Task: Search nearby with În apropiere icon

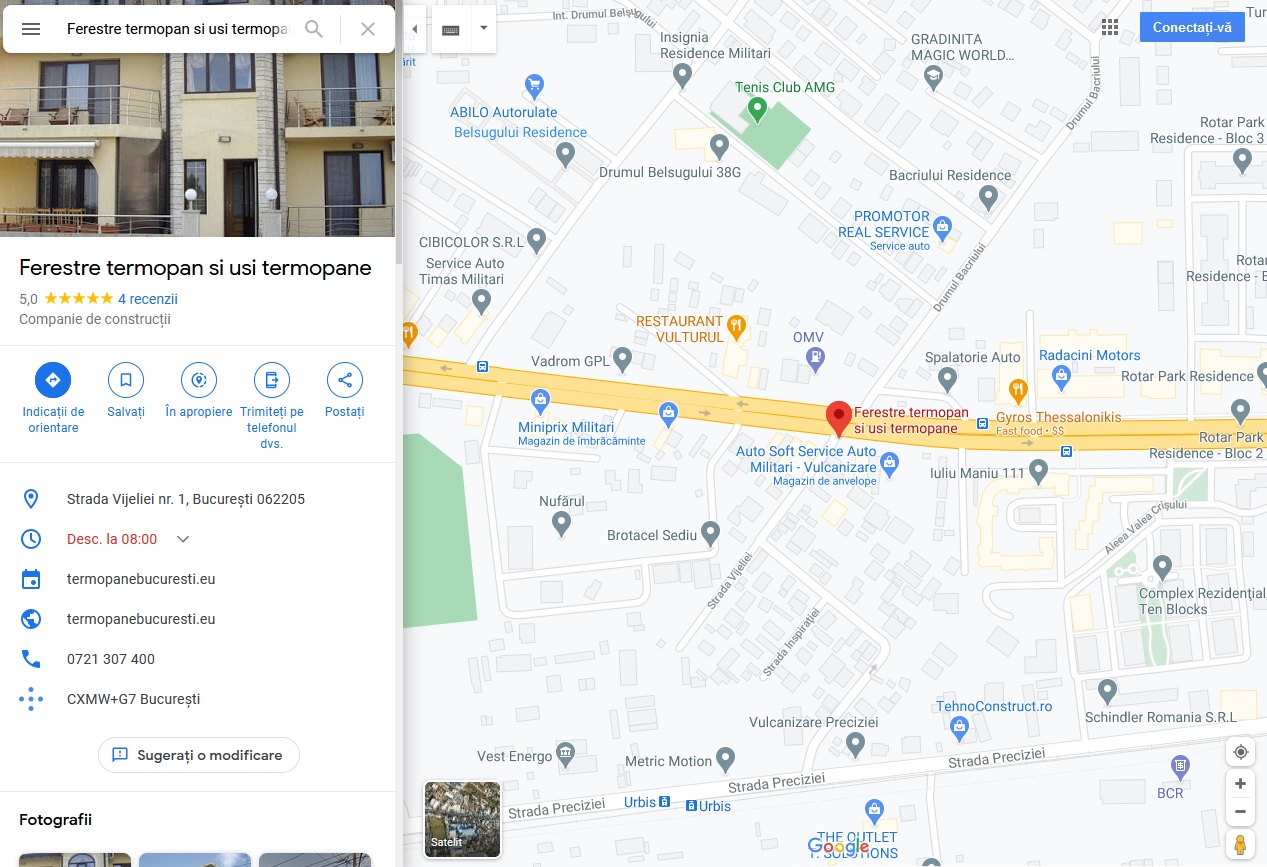Action: (x=199, y=380)
